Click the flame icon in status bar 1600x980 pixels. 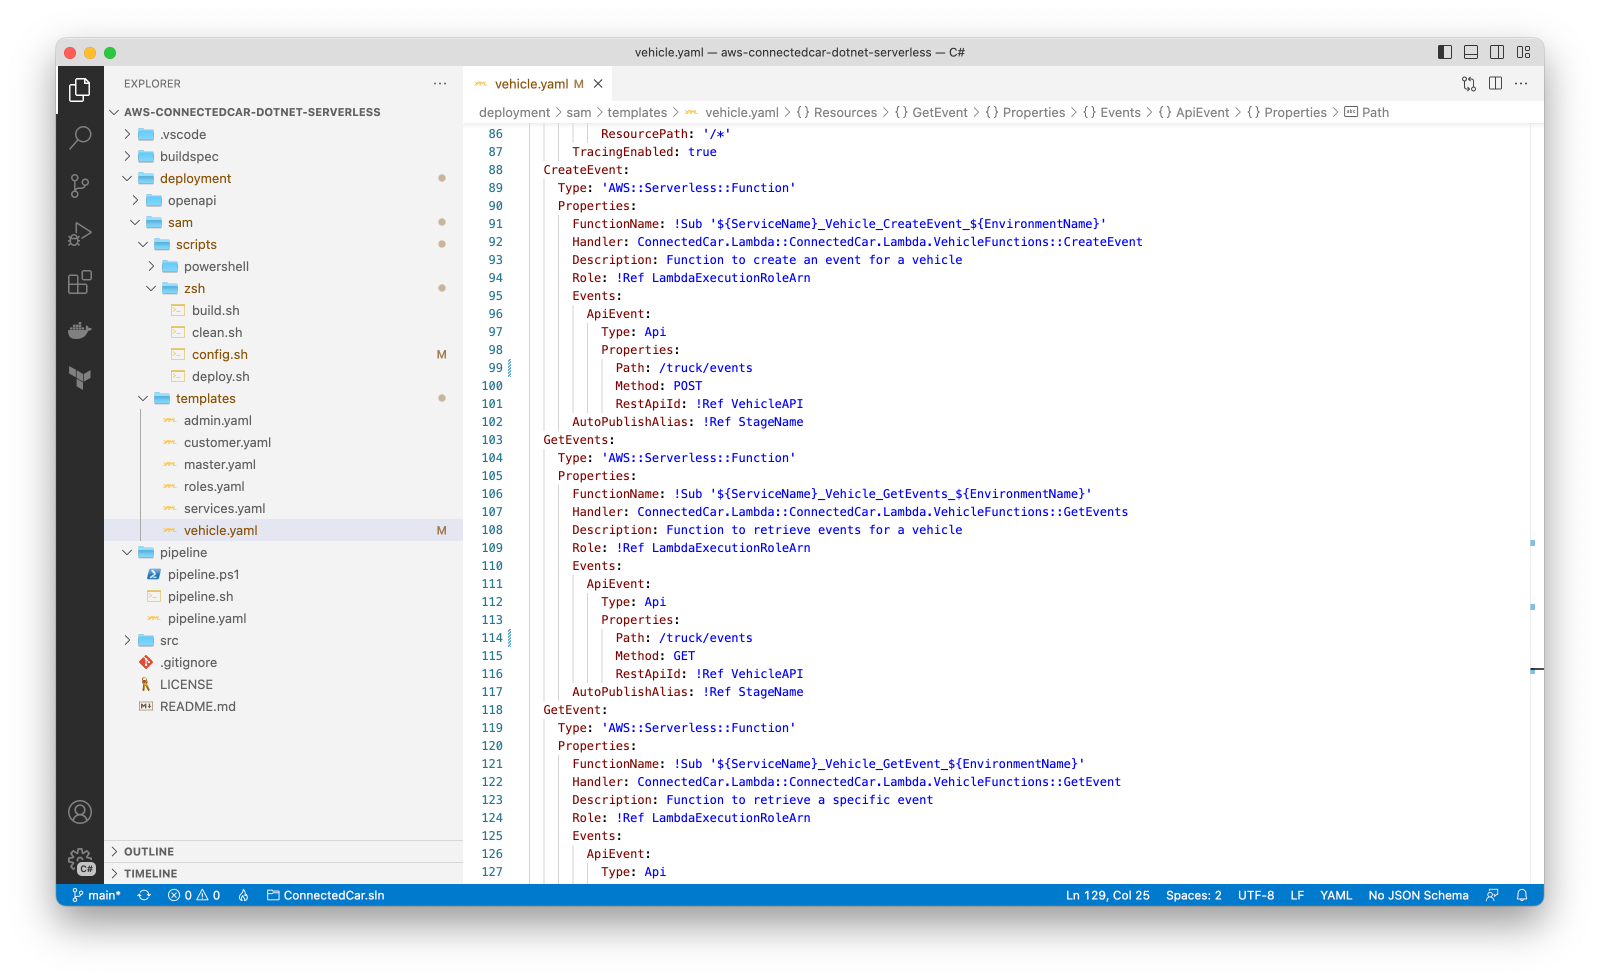pos(243,895)
